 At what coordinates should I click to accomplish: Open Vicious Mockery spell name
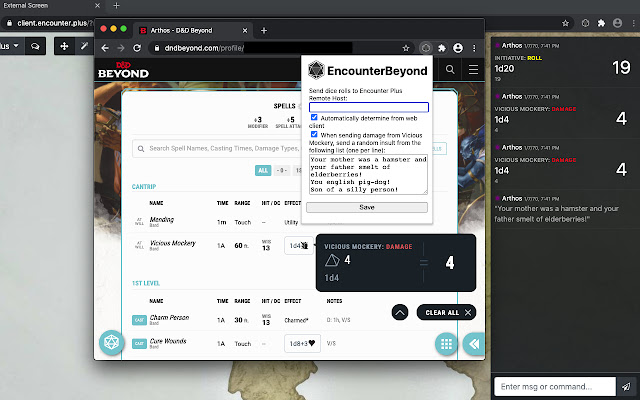click(172, 243)
